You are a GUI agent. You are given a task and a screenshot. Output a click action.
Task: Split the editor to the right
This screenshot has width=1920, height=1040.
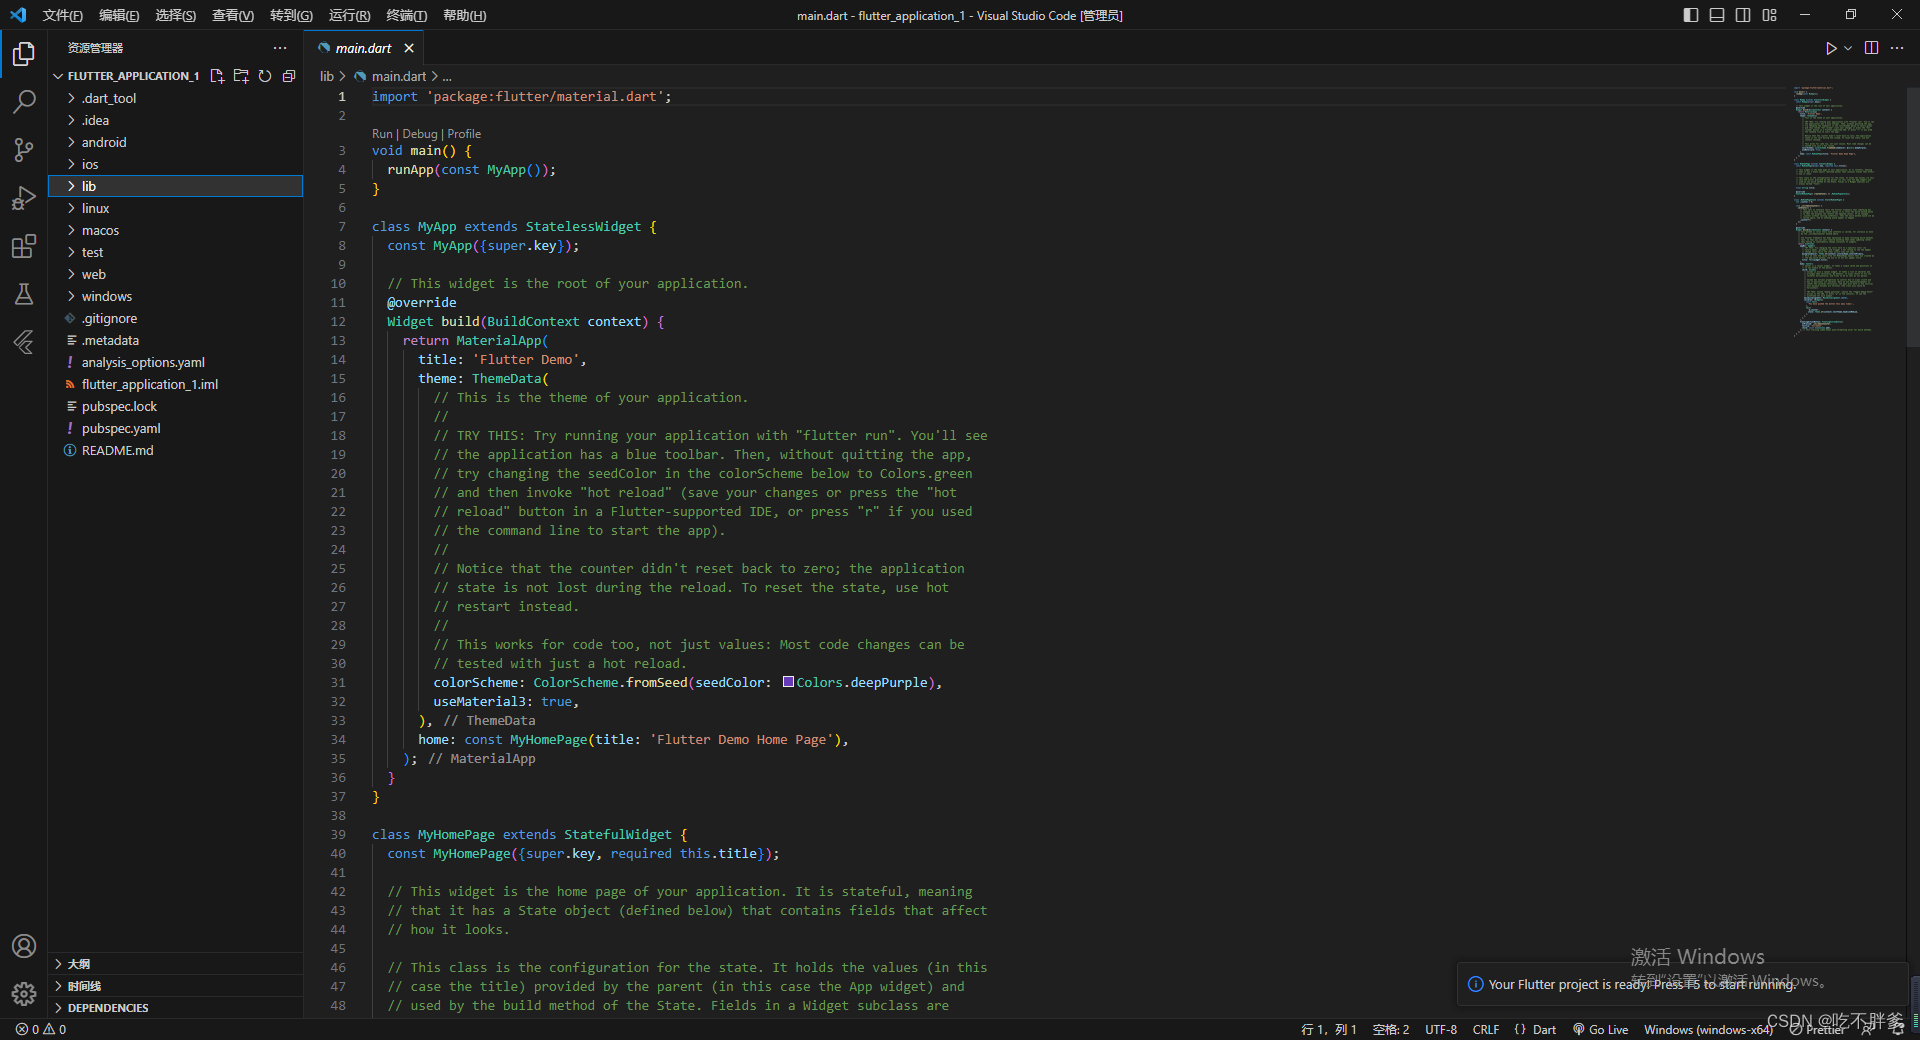tap(1872, 48)
